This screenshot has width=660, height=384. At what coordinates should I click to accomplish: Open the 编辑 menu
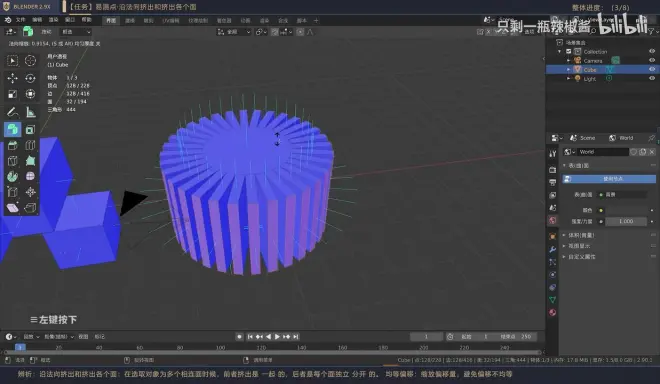pyautogui.click(x=37, y=20)
